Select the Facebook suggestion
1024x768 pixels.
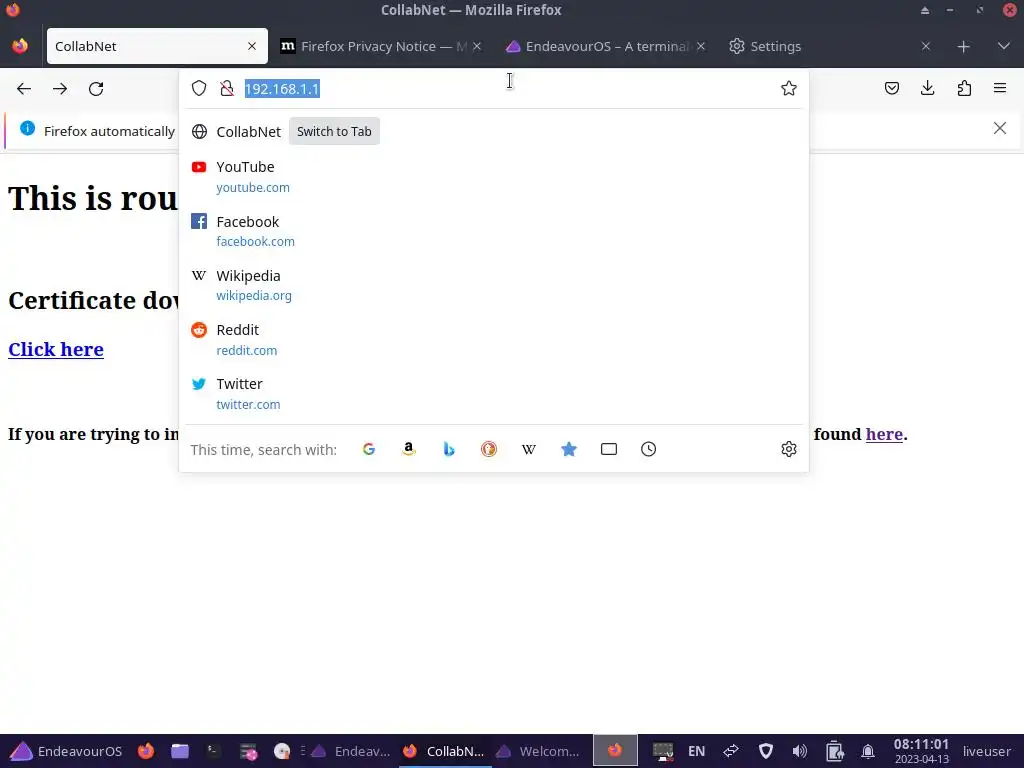(494, 231)
